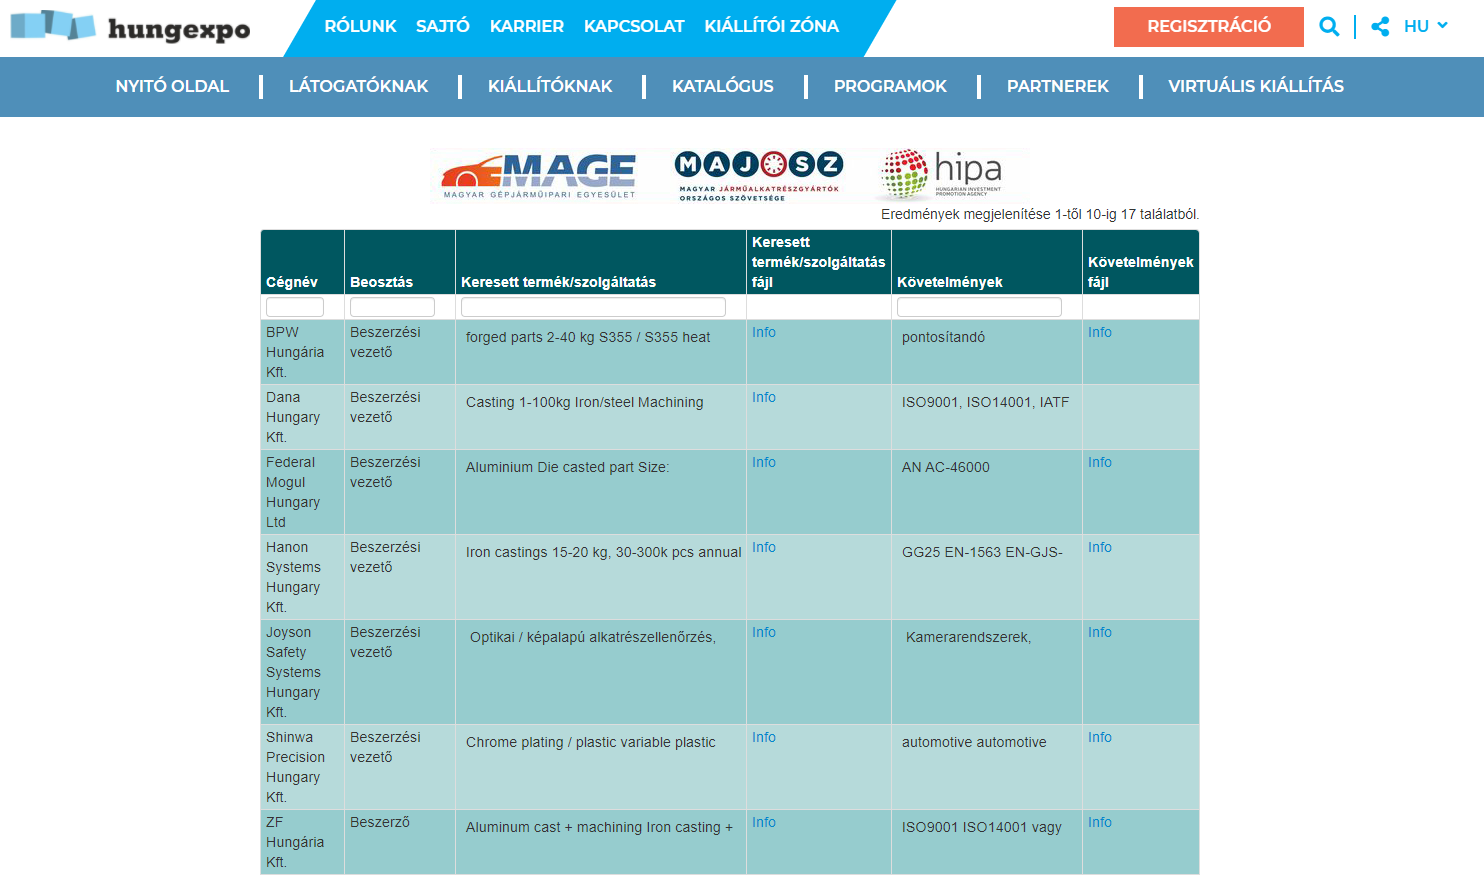The image size is (1484, 875).
Task: Open requirements file Info for BPW Hungária
Action: (1100, 332)
